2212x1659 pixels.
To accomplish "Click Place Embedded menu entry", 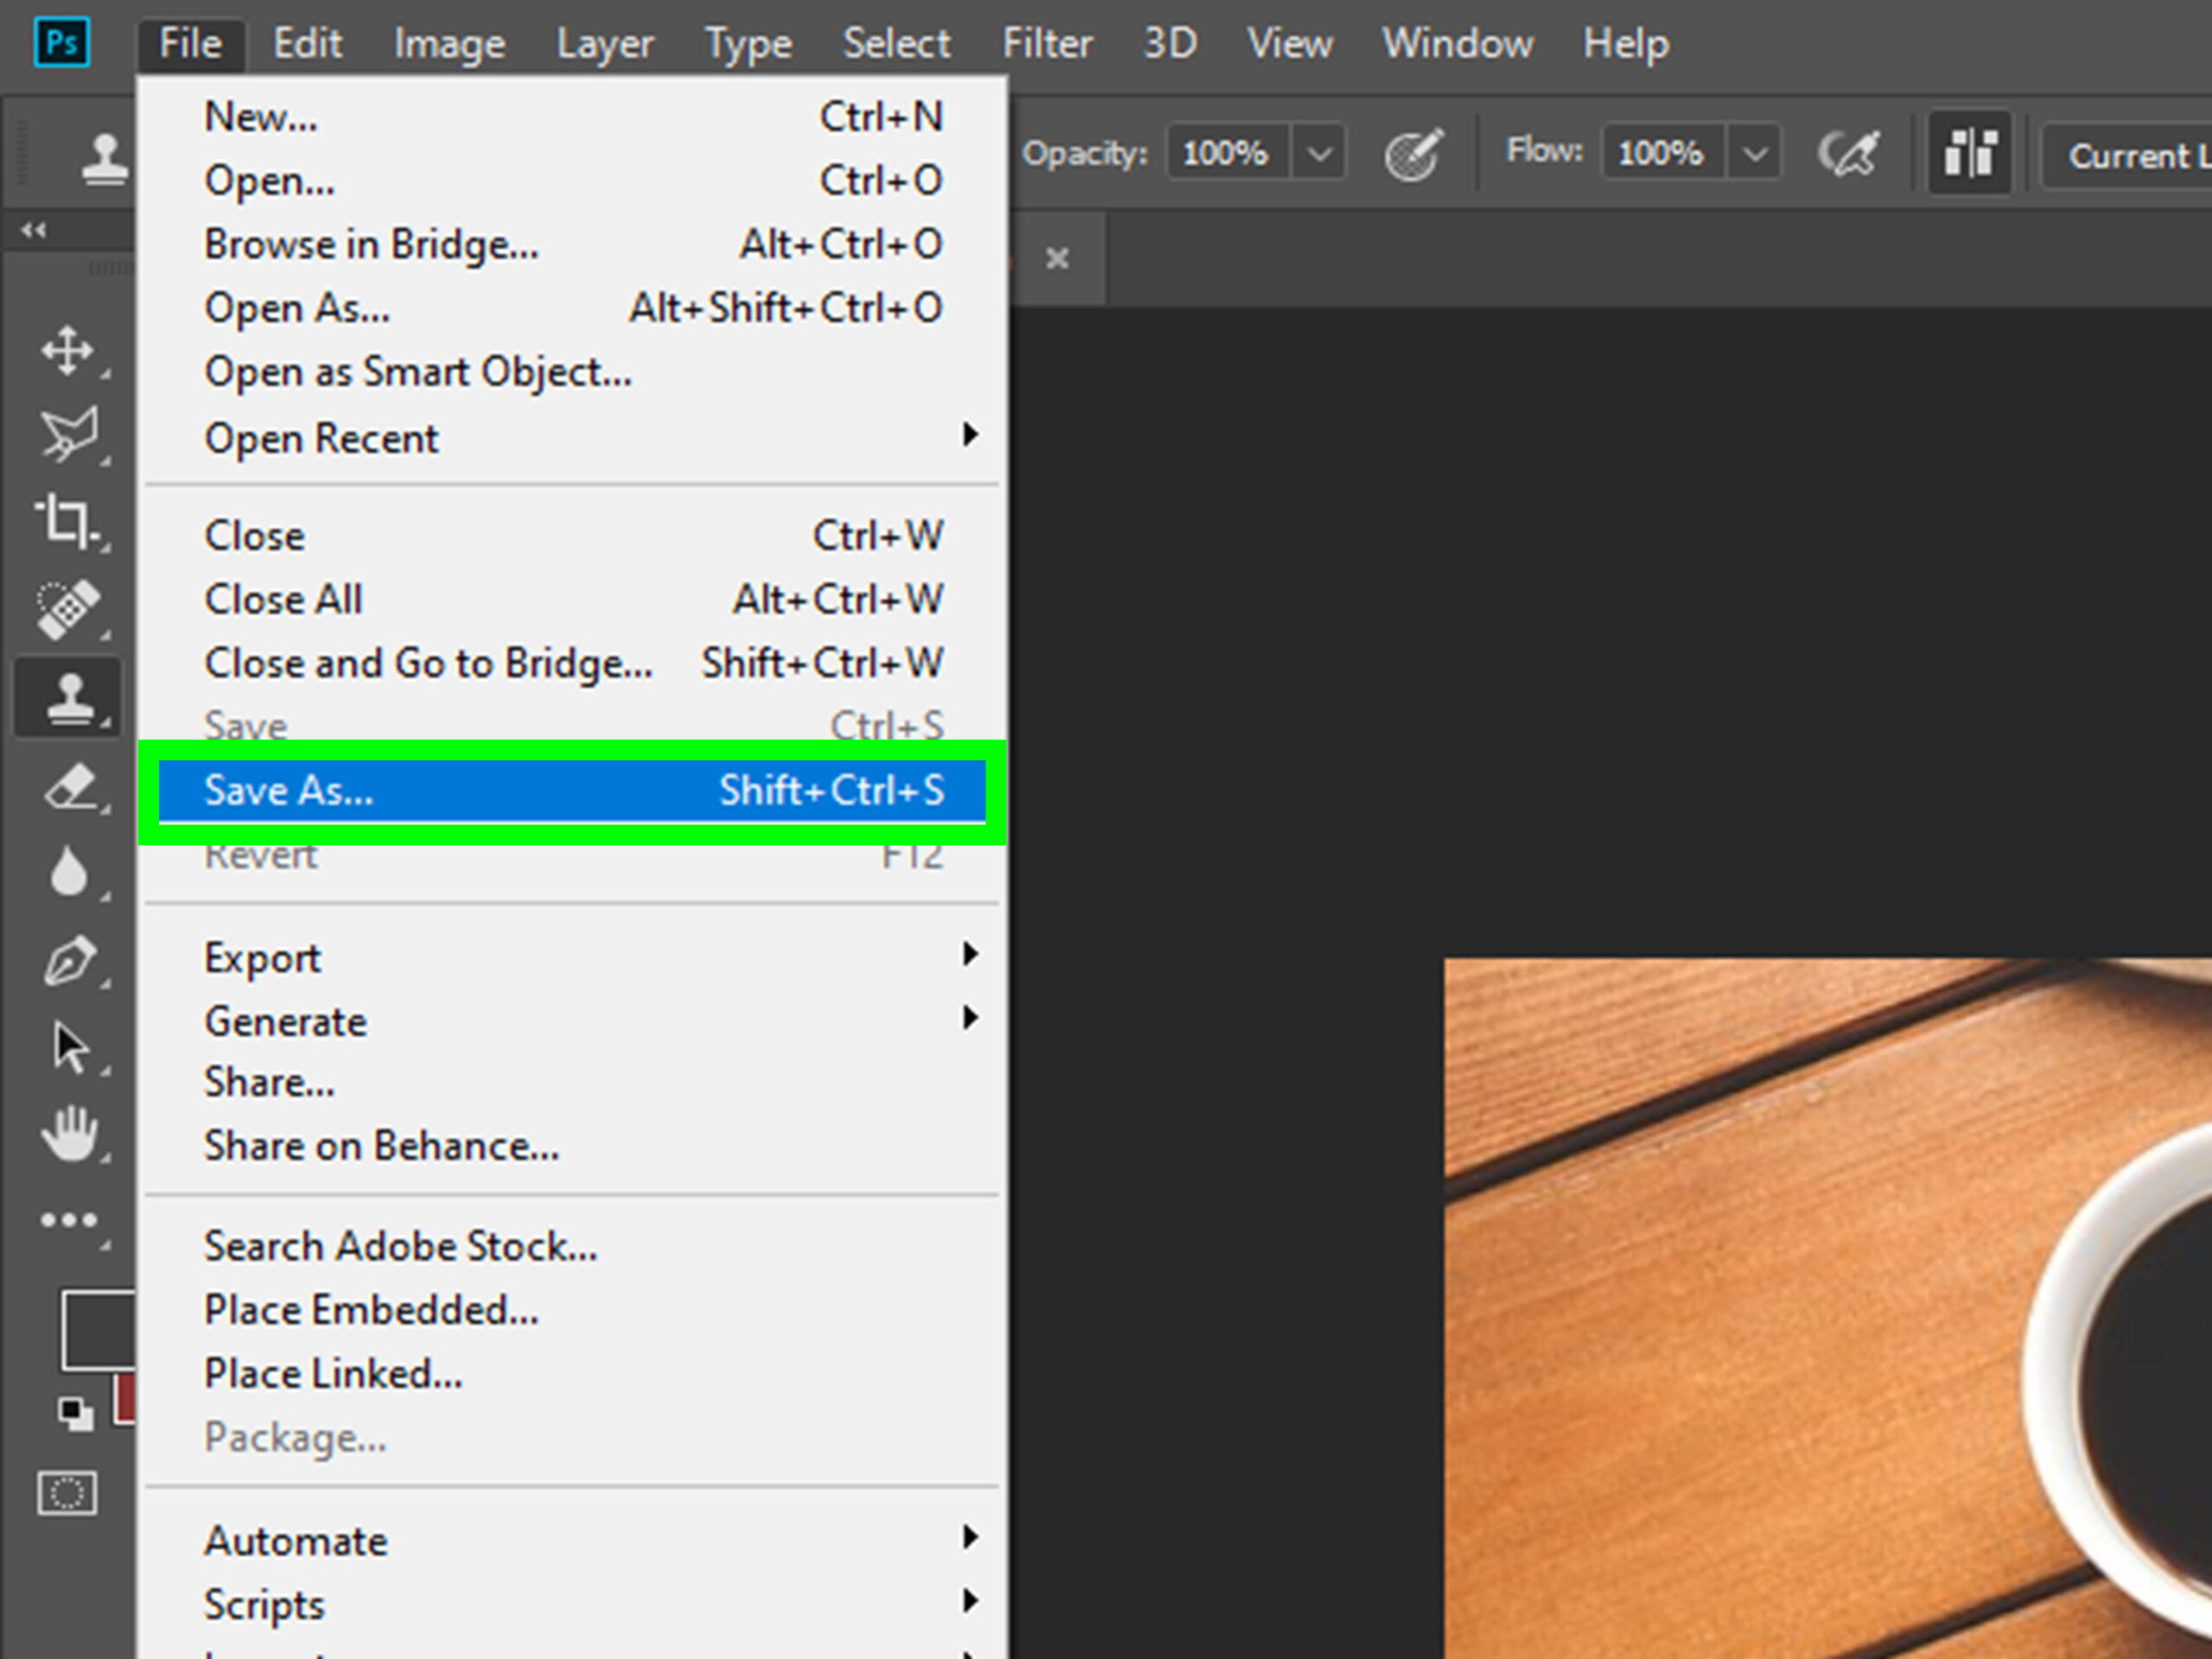I will coord(371,1310).
